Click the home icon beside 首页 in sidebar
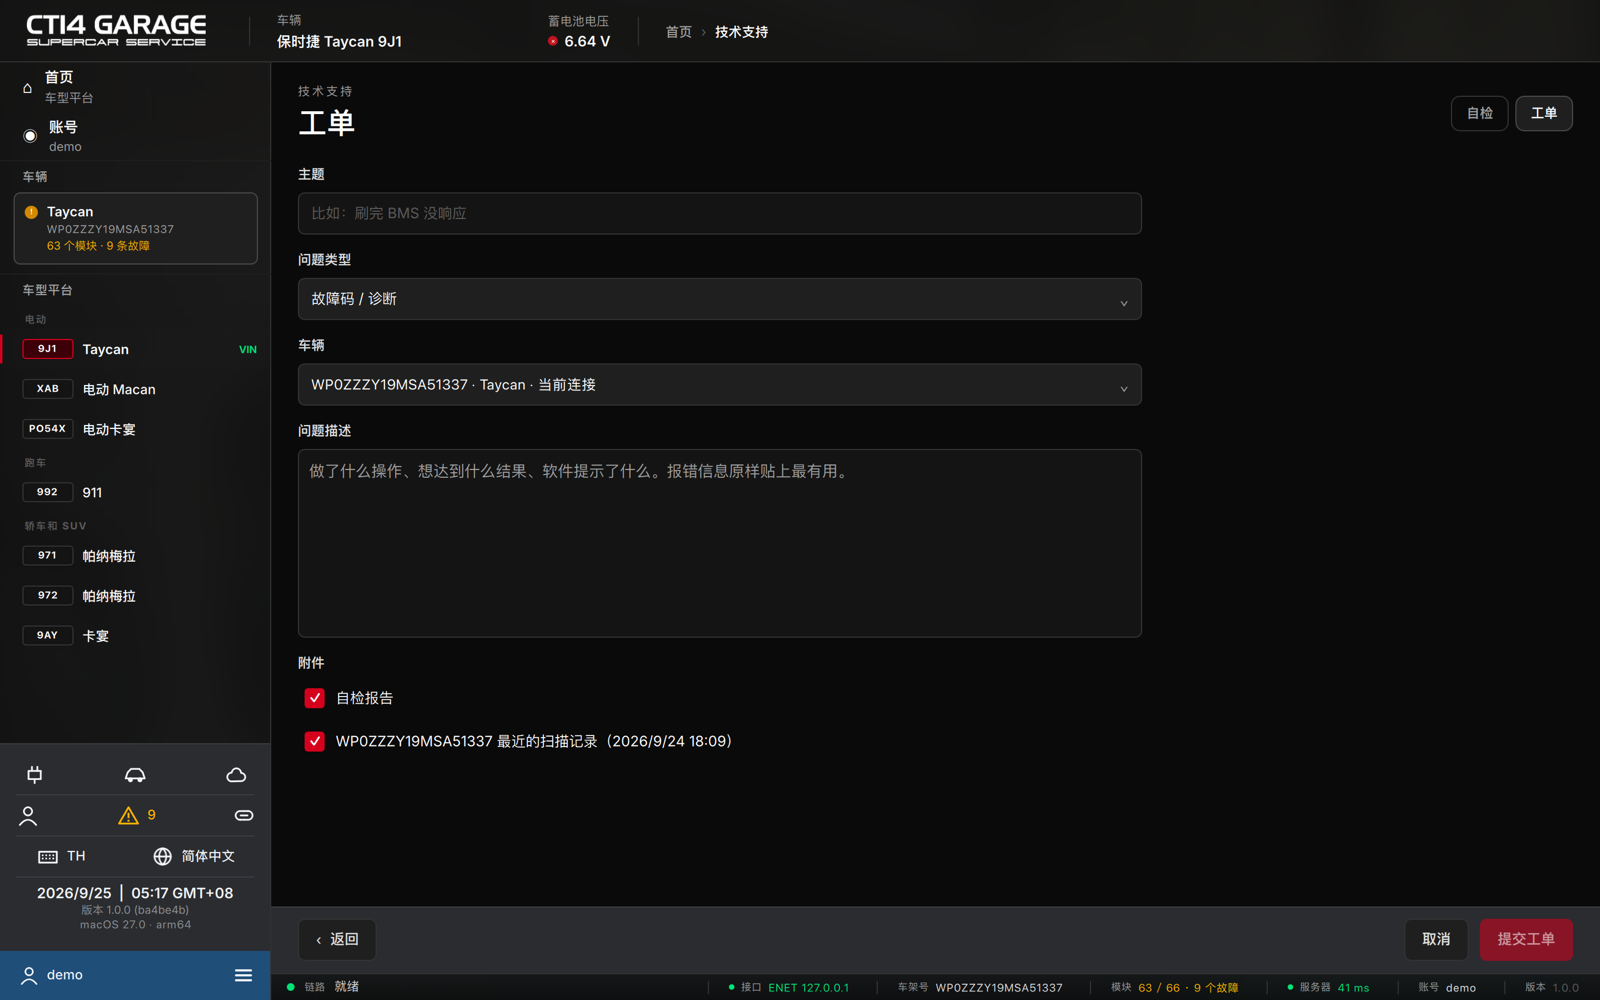 [x=28, y=88]
